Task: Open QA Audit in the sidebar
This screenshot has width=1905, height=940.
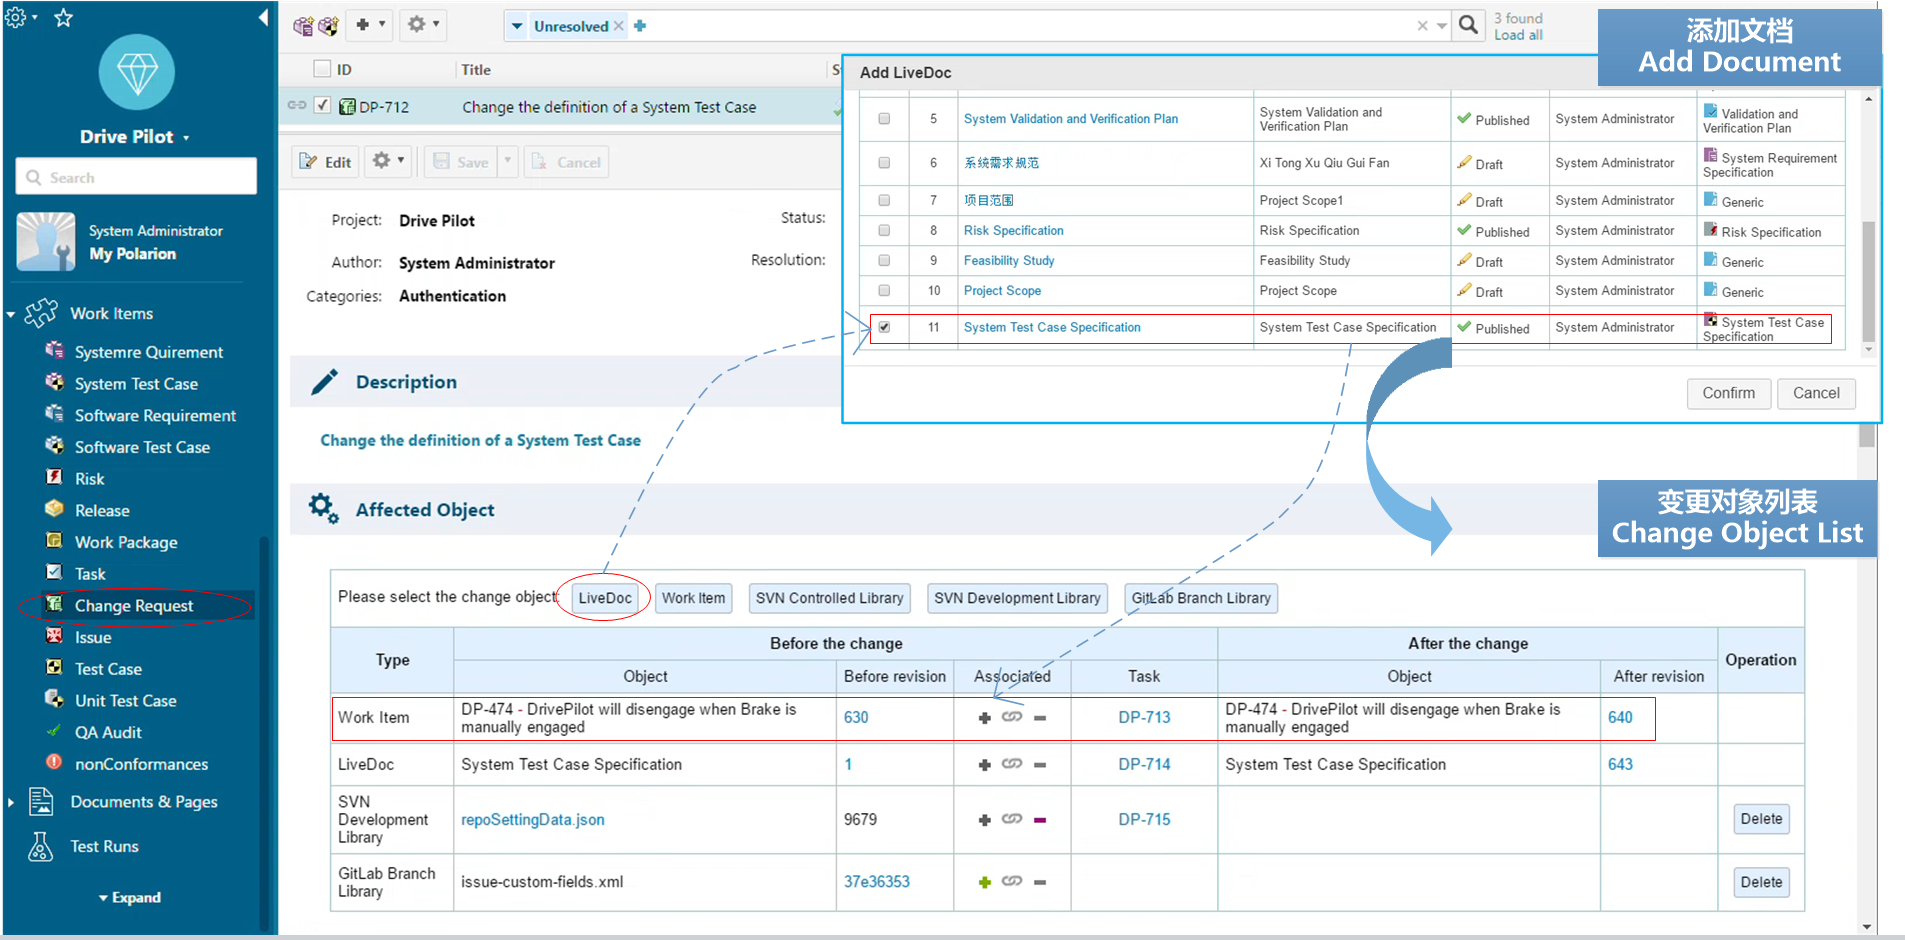Action: click(x=108, y=733)
